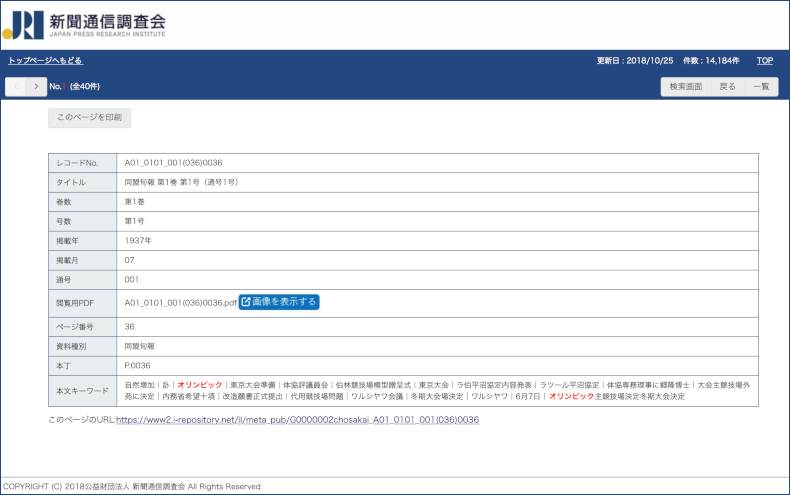
Task: Click the 掲載年 value 1937年
Action: click(138, 241)
